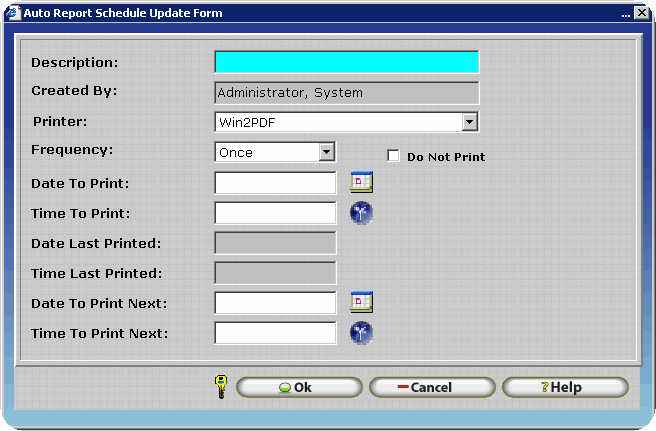
Task: Open clock picker for Time To Print
Action: pyautogui.click(x=361, y=213)
